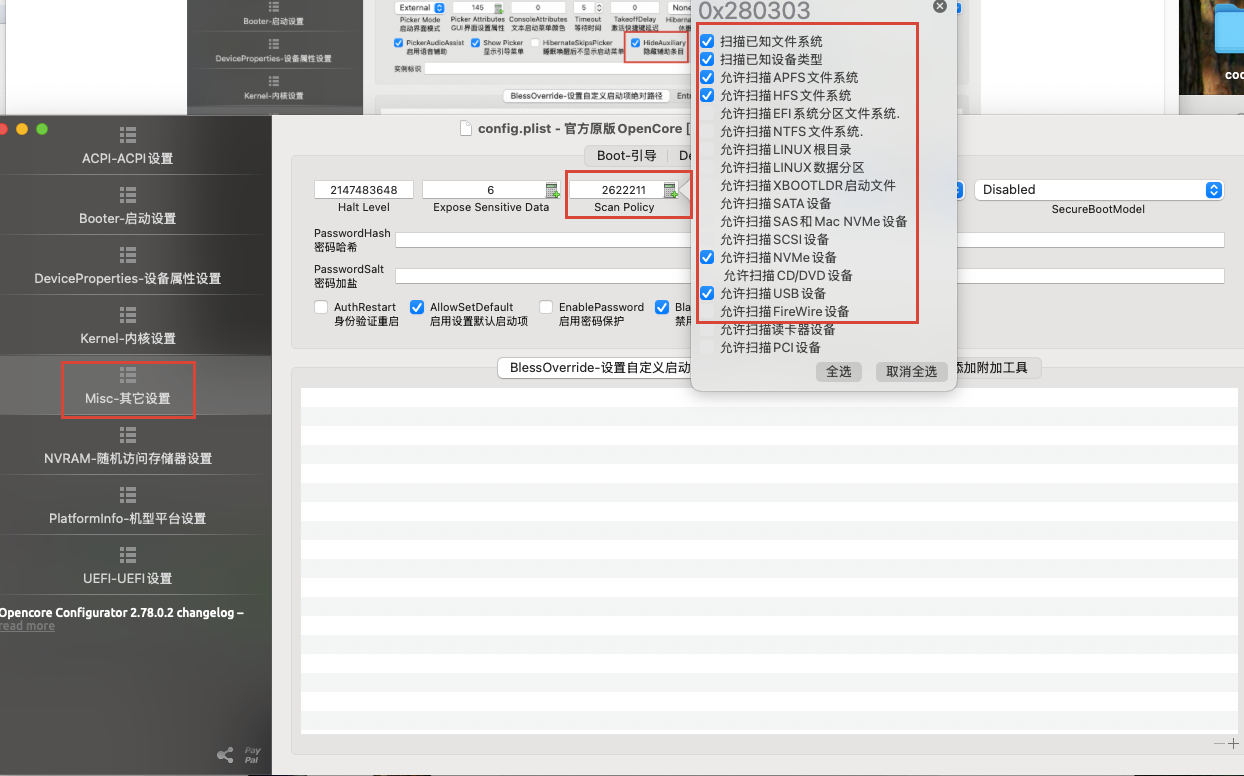Click the share icon in sidebar footer
The width and height of the screenshot is (1244, 776).
pyautogui.click(x=225, y=755)
